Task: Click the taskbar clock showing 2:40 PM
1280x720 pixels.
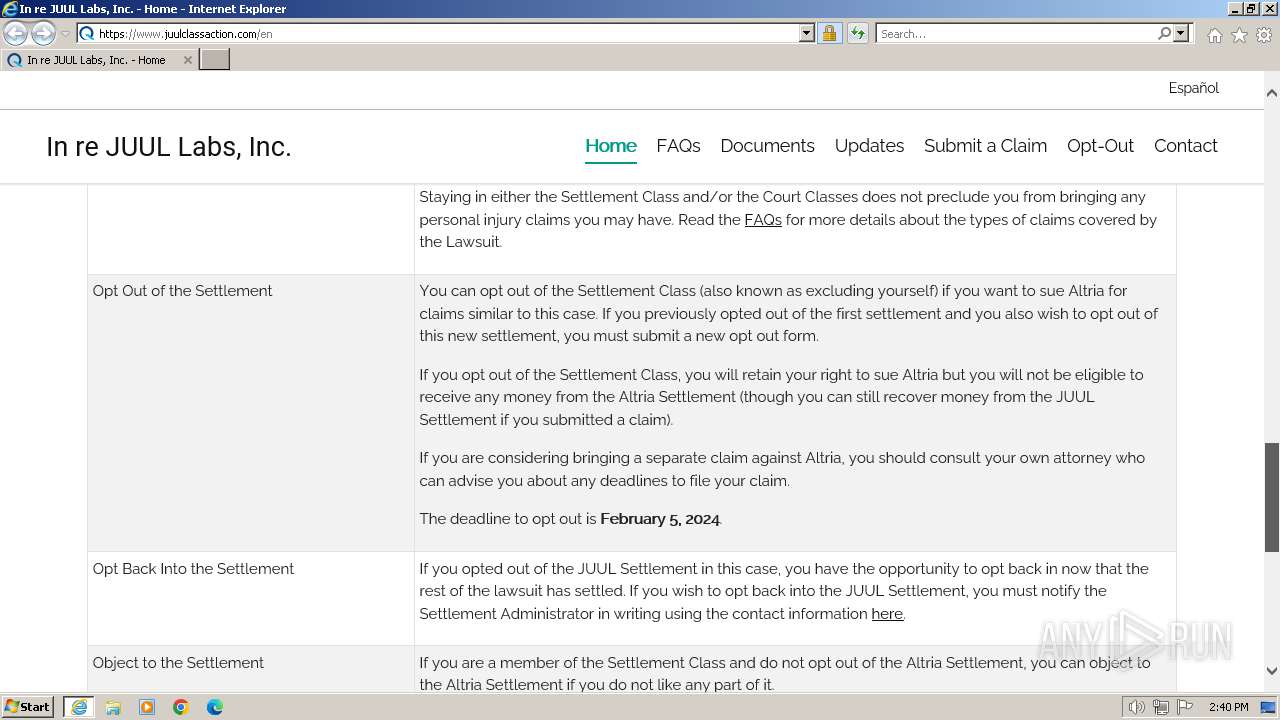Action: (x=1228, y=707)
